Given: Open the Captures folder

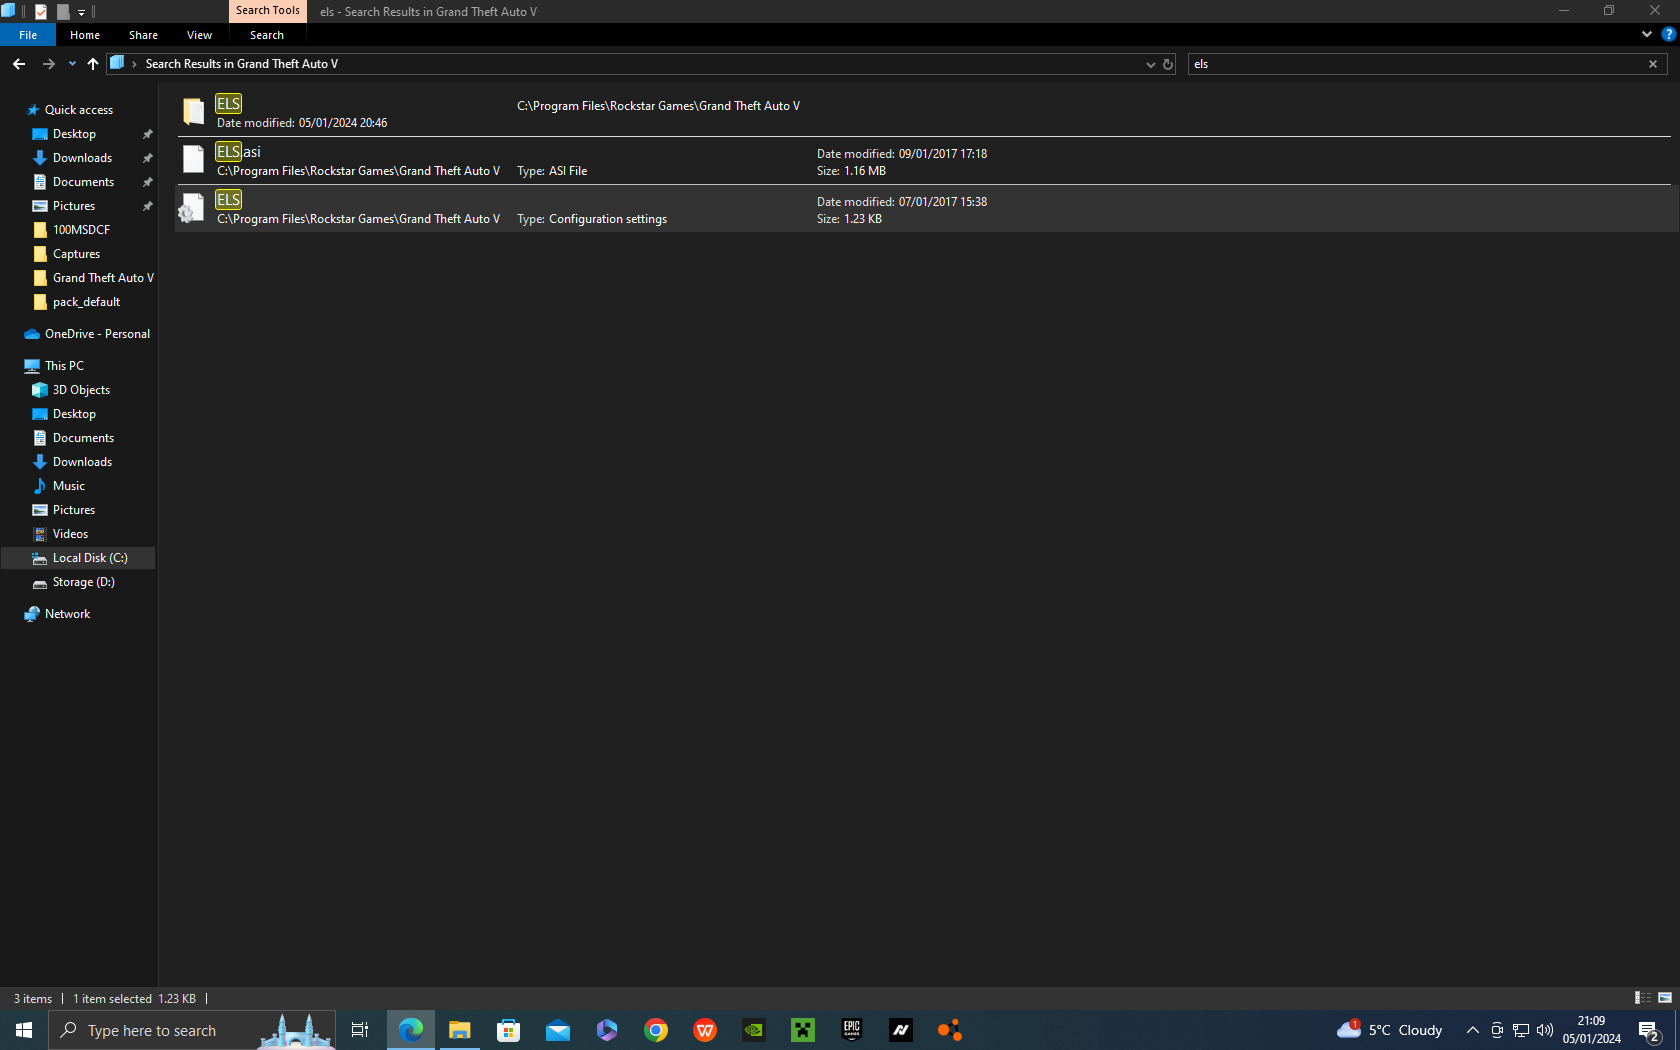Looking at the screenshot, I should pyautogui.click(x=76, y=254).
